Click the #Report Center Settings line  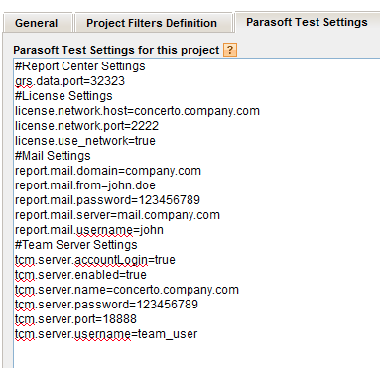pos(80,66)
